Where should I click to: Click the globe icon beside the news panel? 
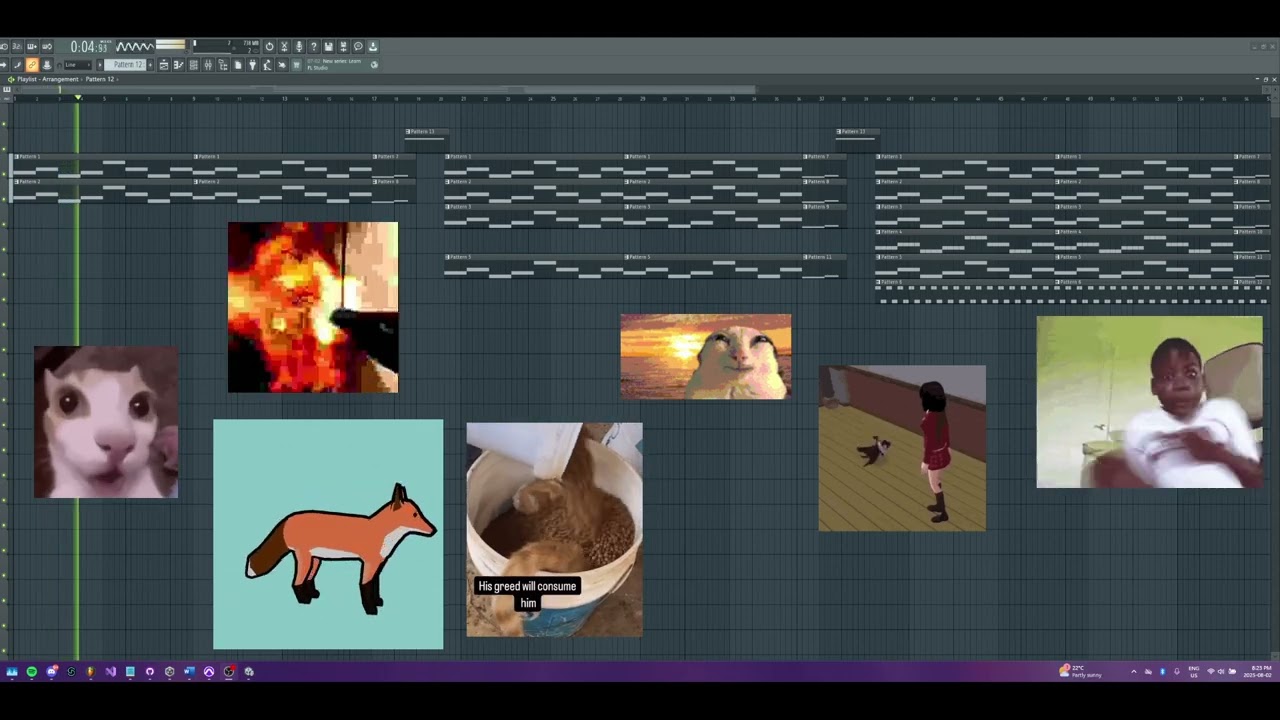[x=374, y=65]
